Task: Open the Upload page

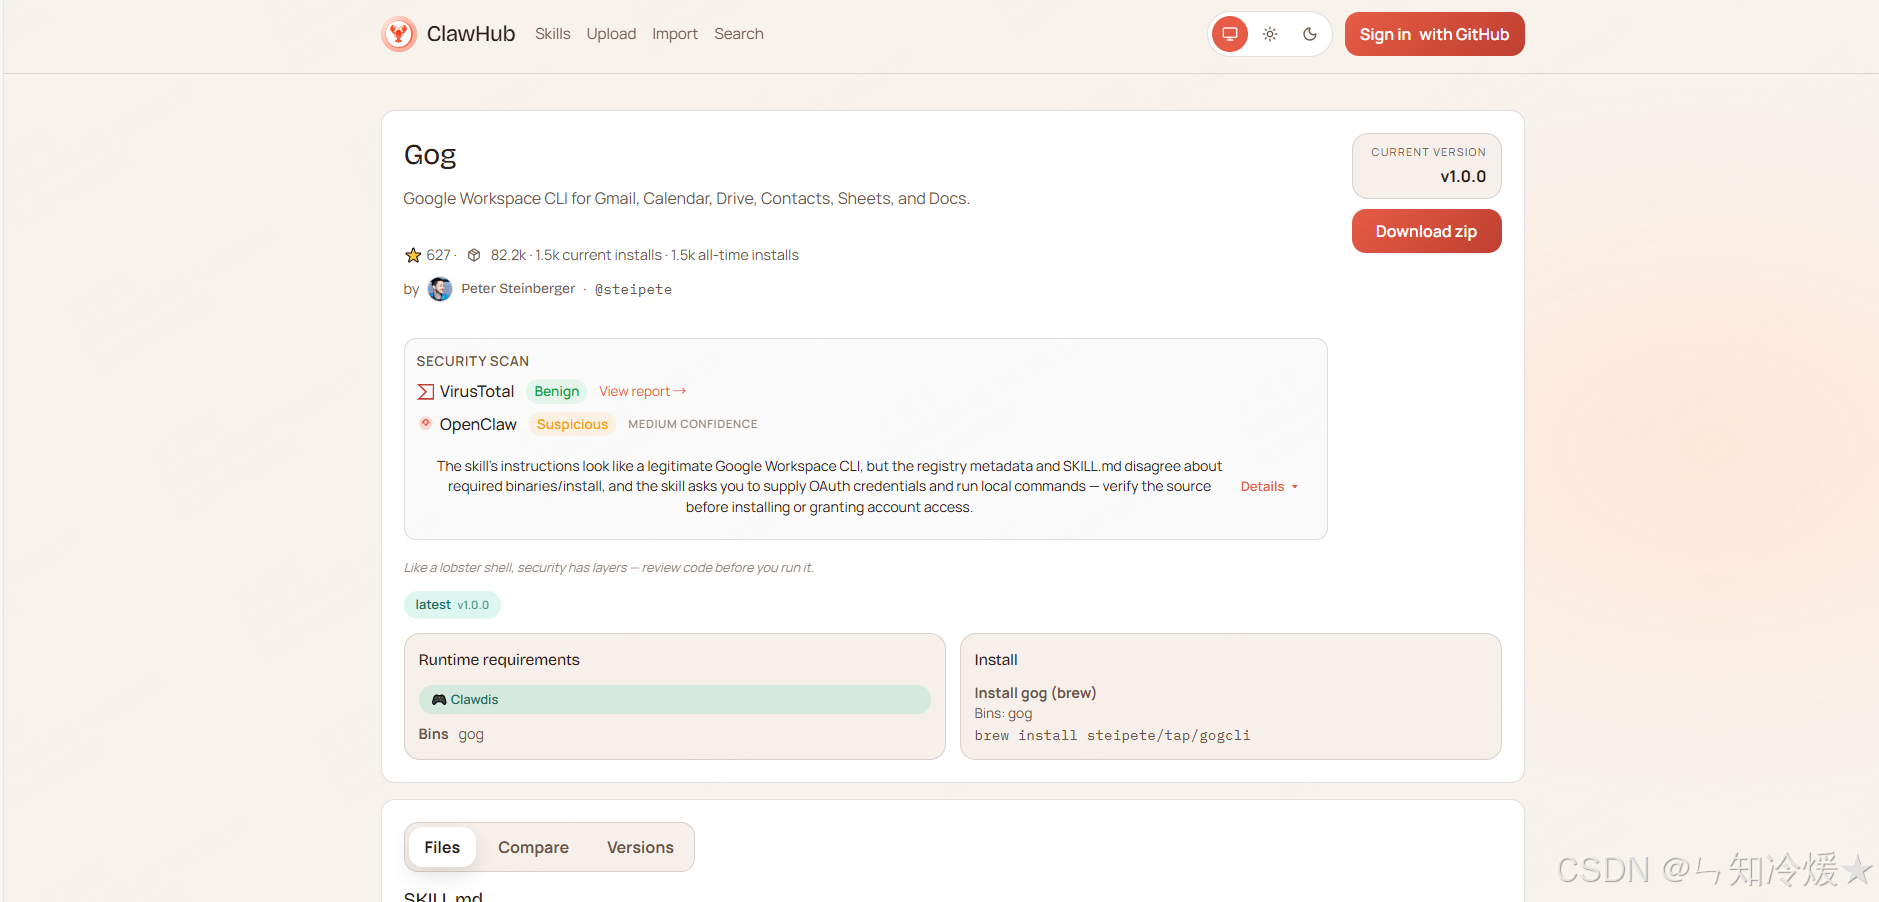Action: [611, 34]
